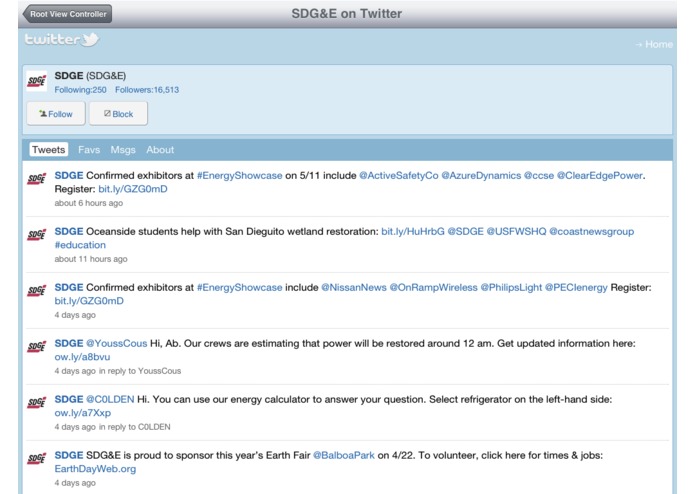695x494 pixels.
Task: Open the @YoussCous mention
Action: [x=117, y=343]
